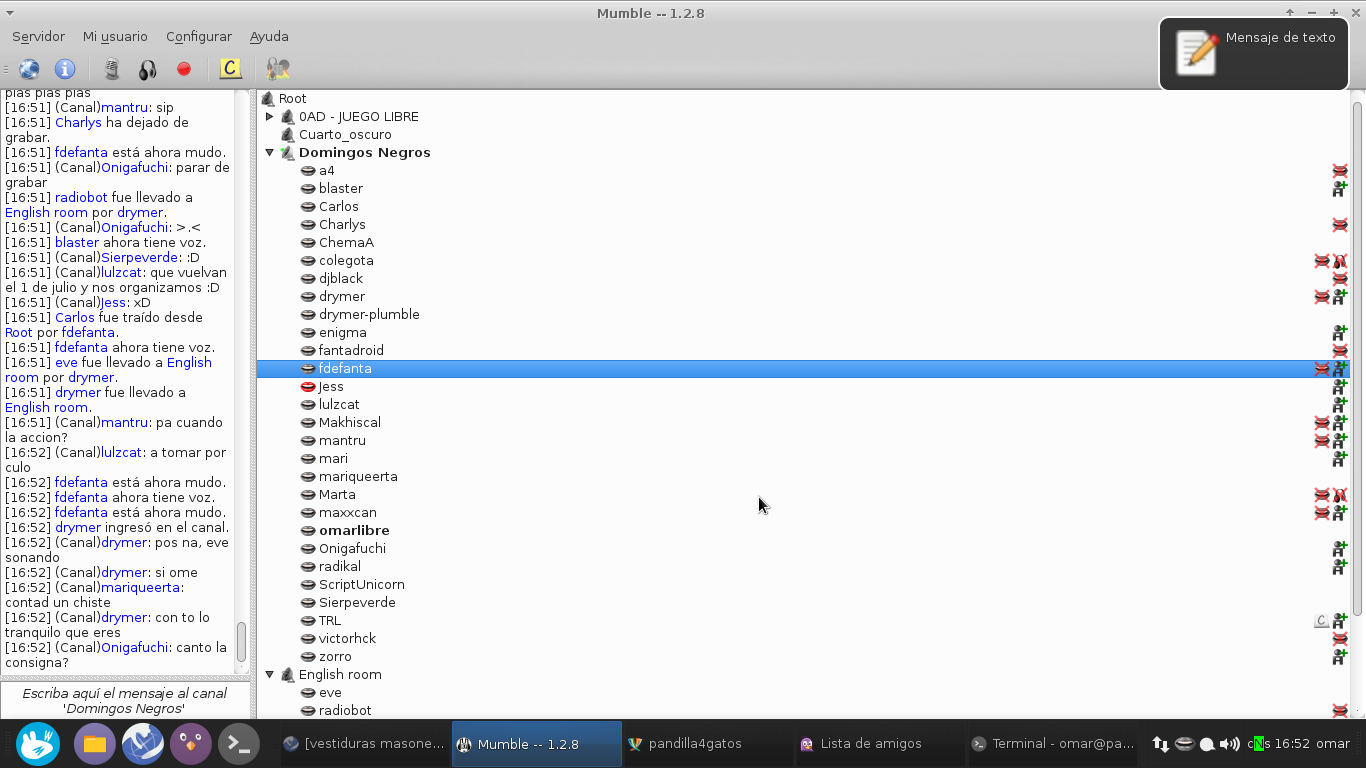
Task: Select user drymer-plumble in the tree
Action: pyautogui.click(x=369, y=314)
